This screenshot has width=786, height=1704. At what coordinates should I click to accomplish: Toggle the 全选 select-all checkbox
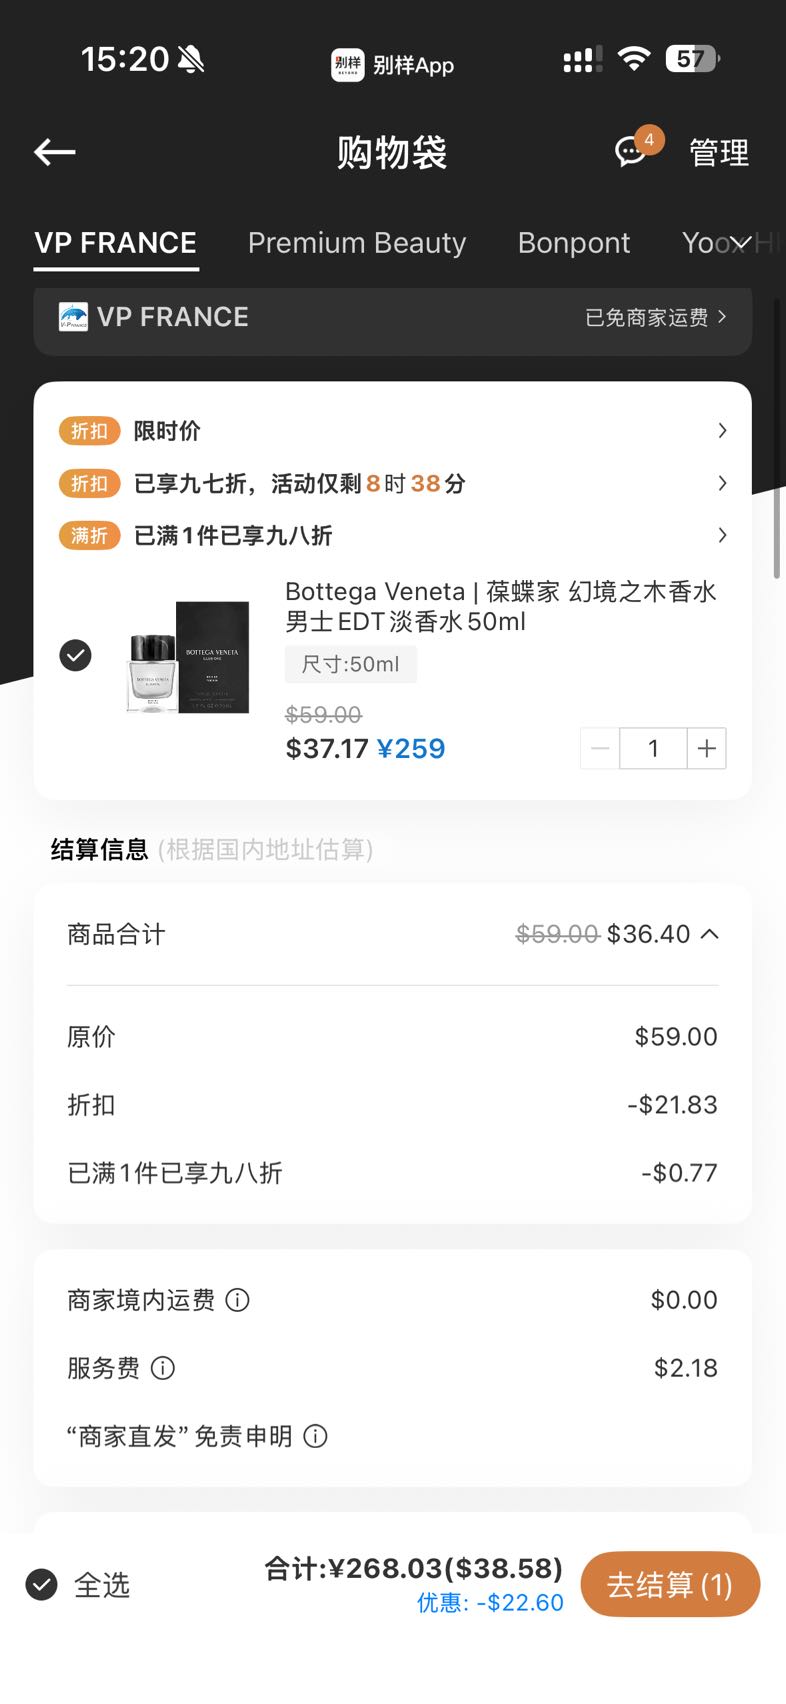pyautogui.click(x=41, y=1584)
